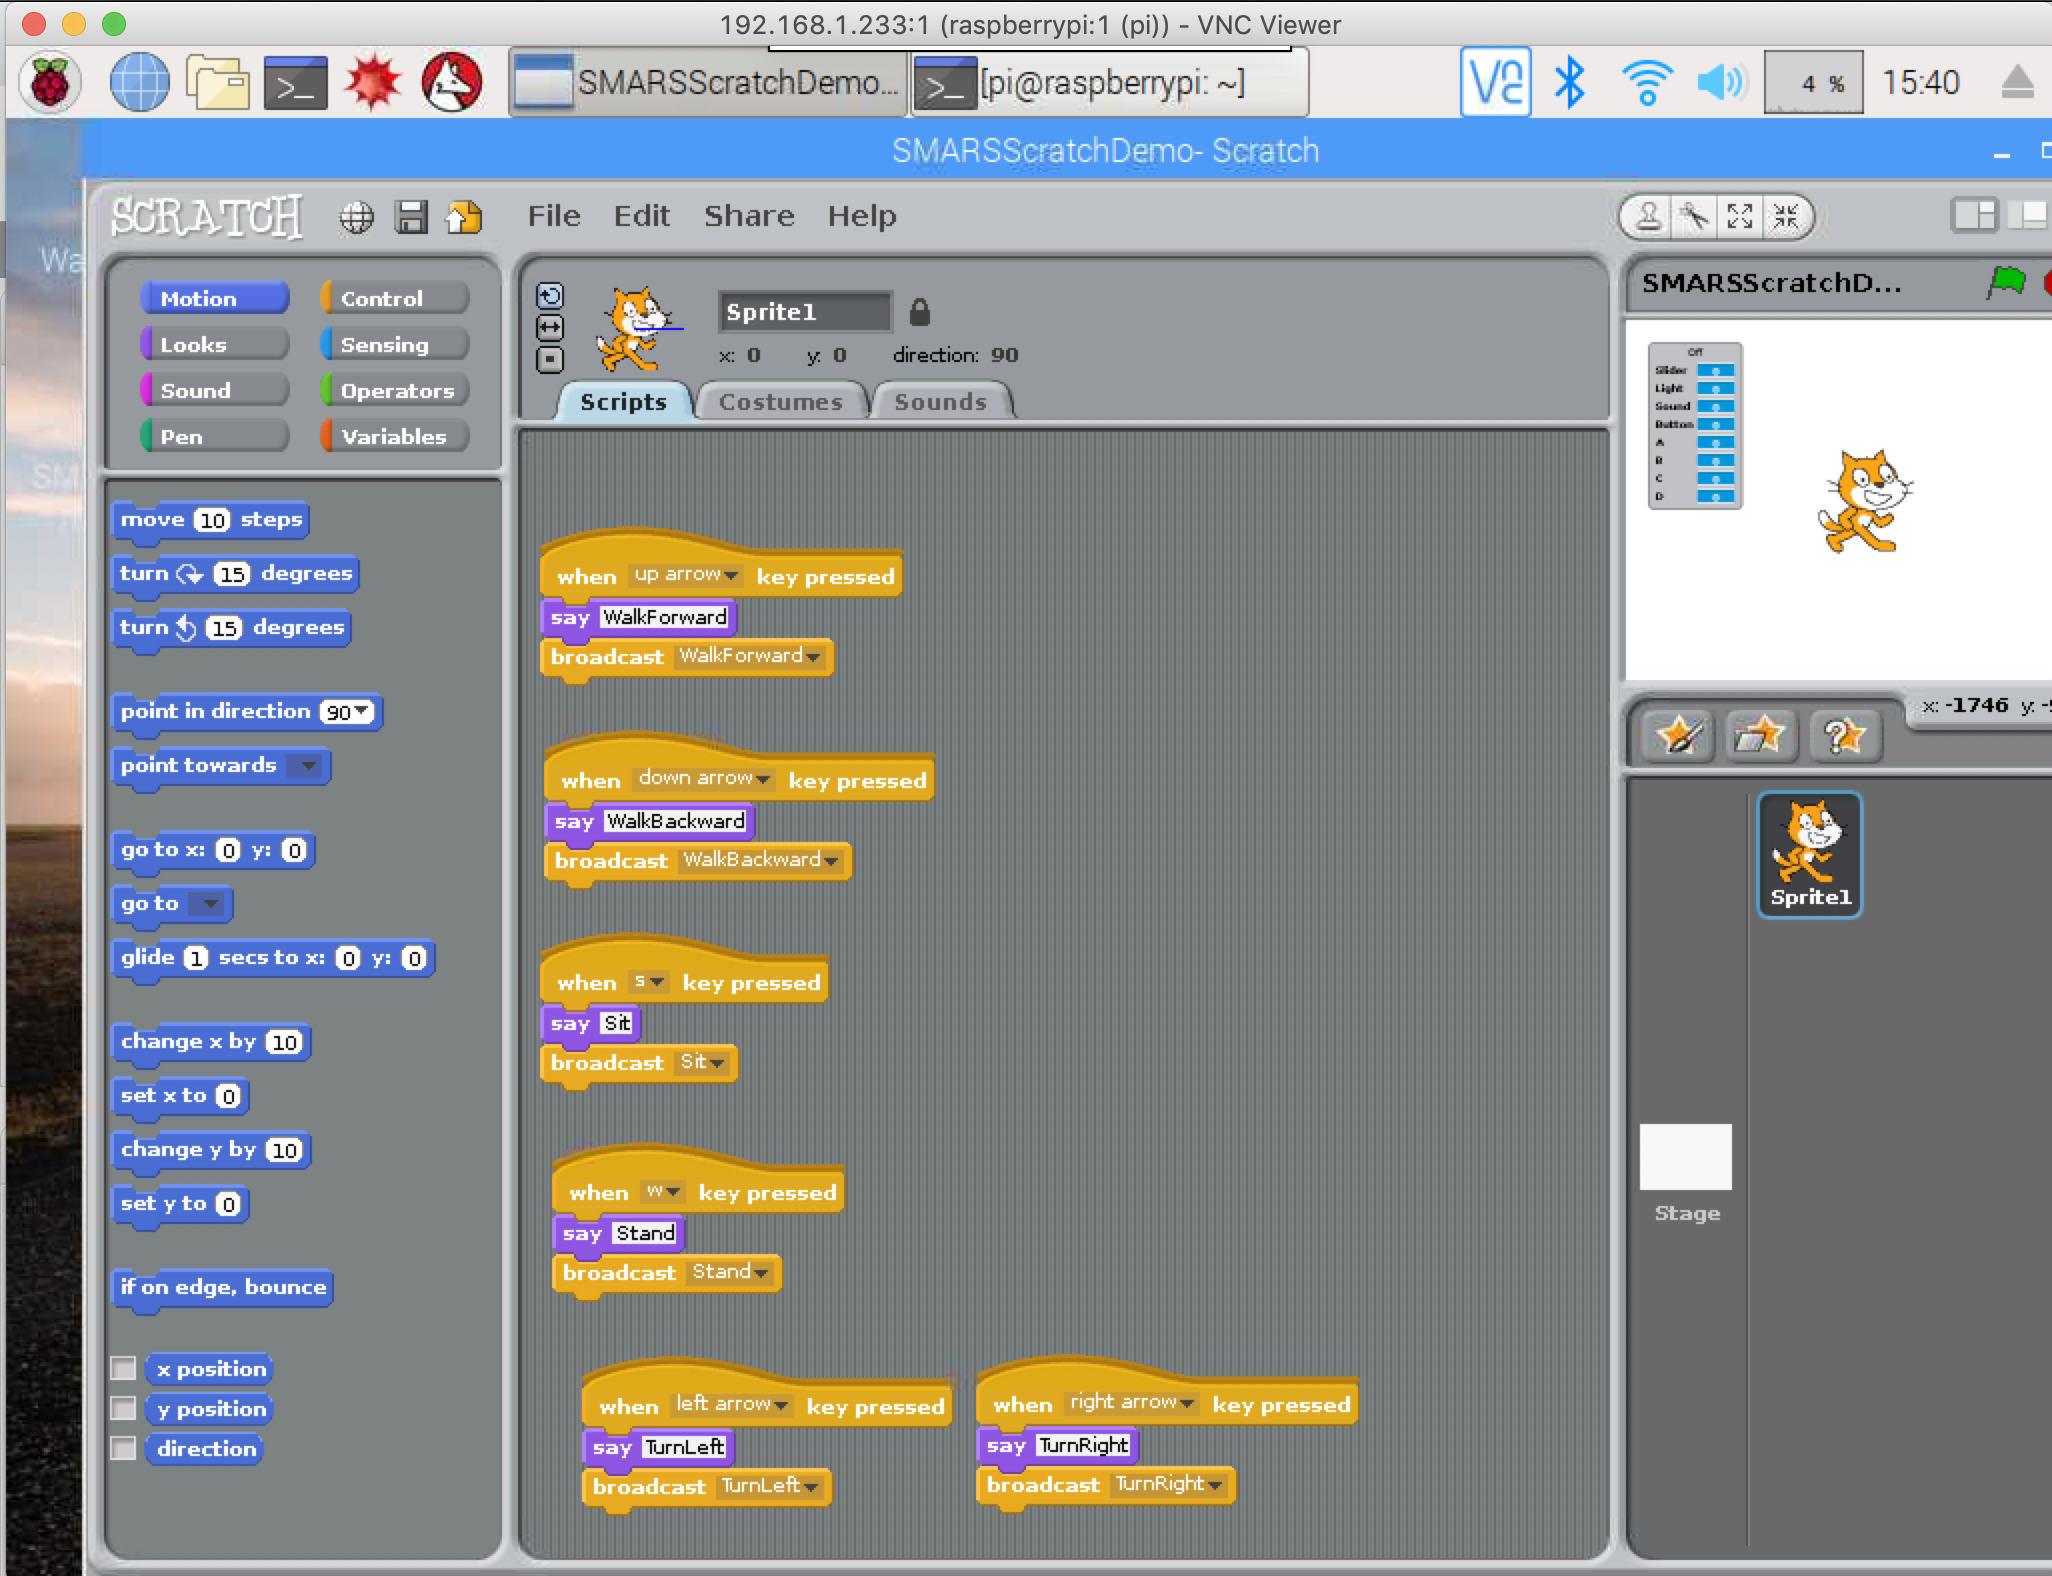Open the Share menu

pos(749,216)
